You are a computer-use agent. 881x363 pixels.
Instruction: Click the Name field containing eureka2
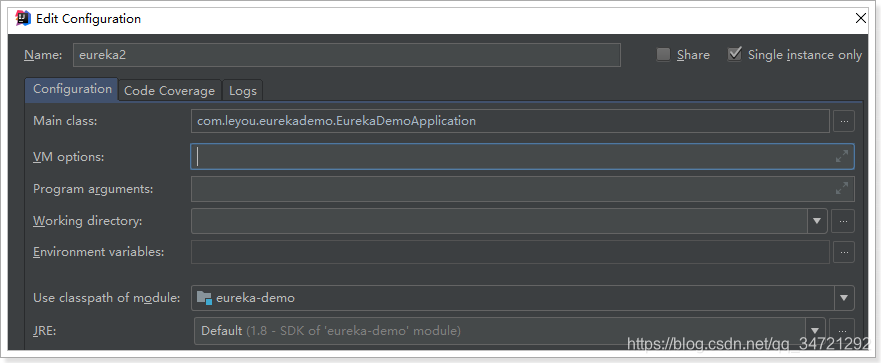[x=347, y=55]
